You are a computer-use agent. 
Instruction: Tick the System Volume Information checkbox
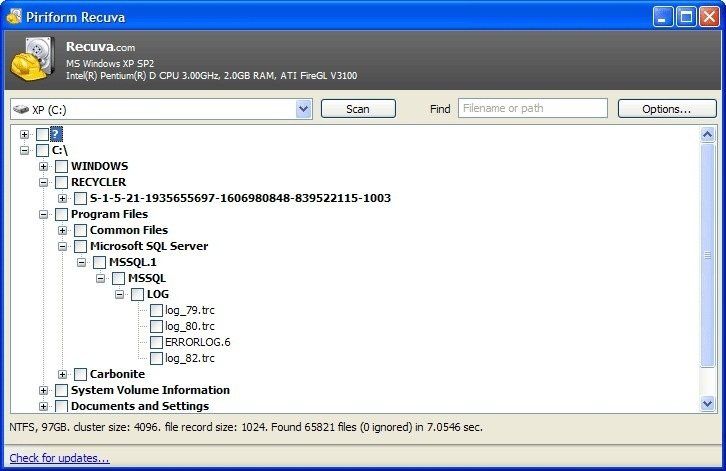[62, 390]
